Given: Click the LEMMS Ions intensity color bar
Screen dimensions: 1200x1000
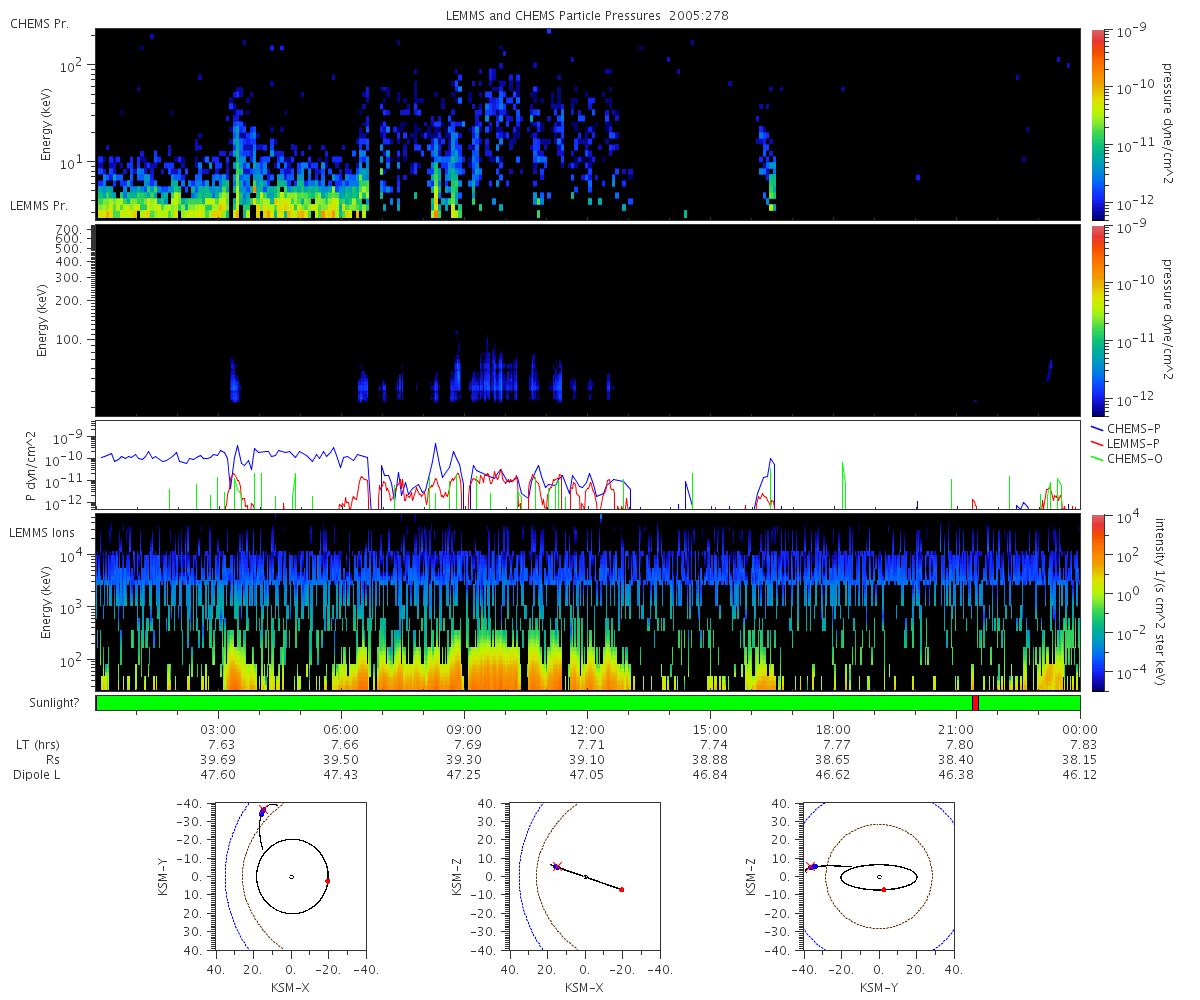Looking at the screenshot, I should point(1098,602).
